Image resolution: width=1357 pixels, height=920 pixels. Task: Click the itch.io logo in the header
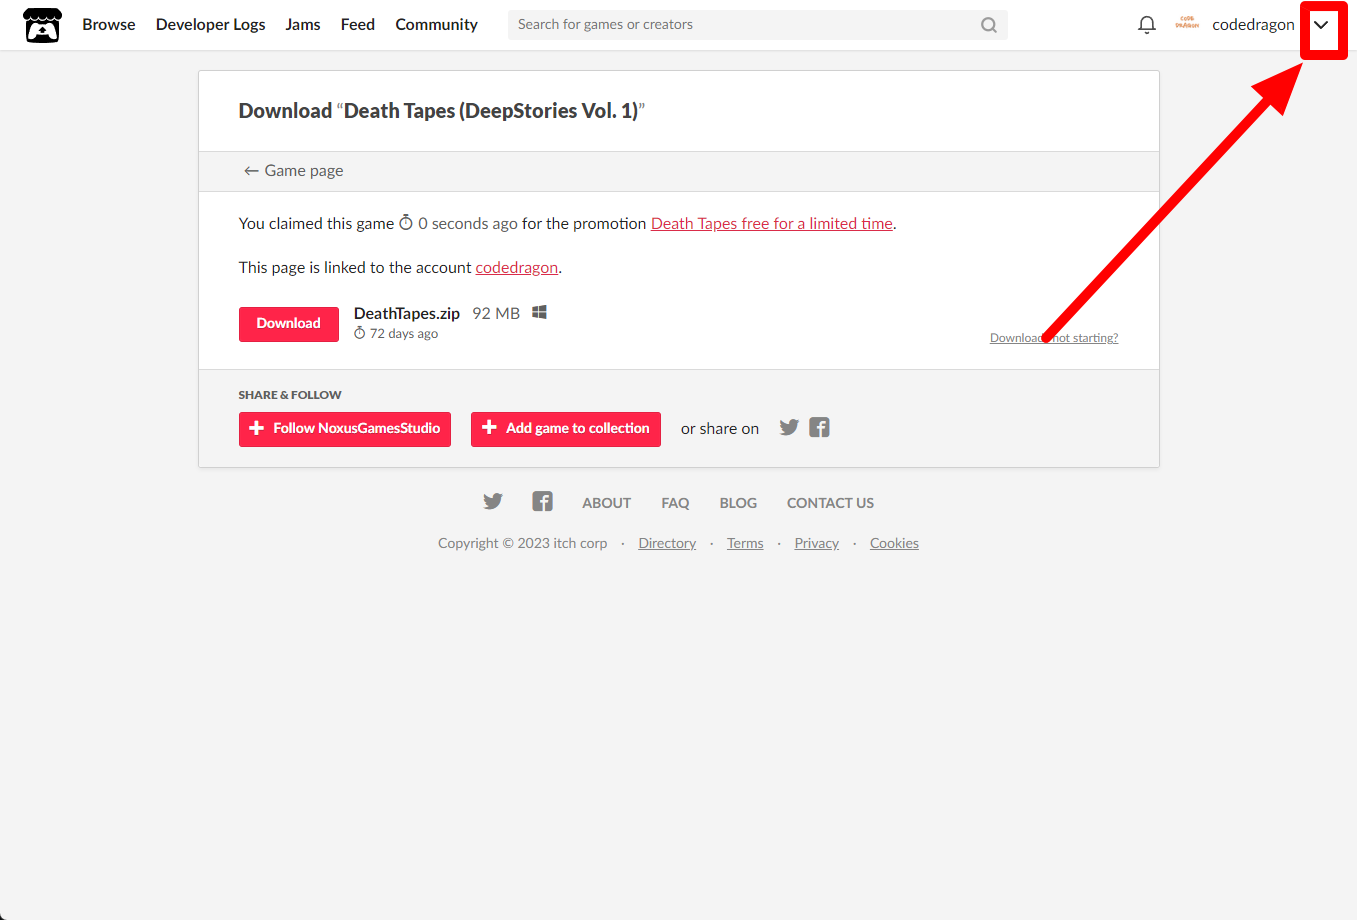click(x=42, y=25)
